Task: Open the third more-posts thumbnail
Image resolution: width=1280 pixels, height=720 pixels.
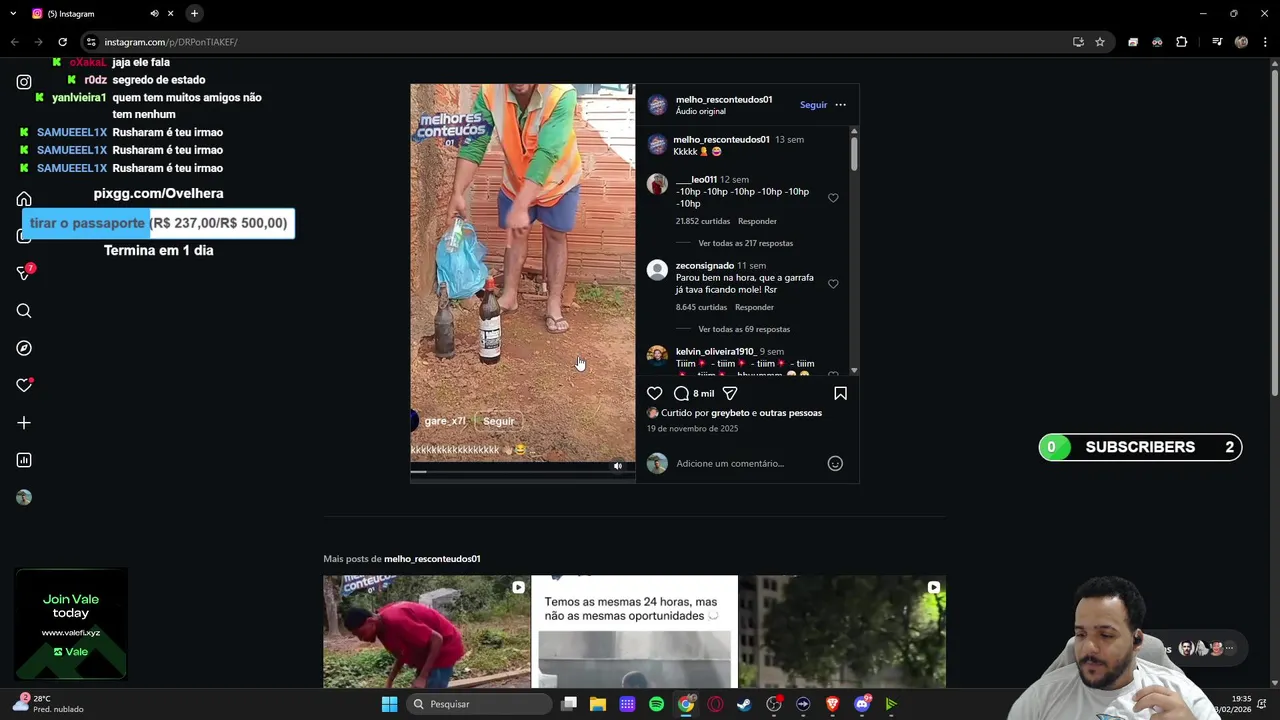Action: (842, 632)
